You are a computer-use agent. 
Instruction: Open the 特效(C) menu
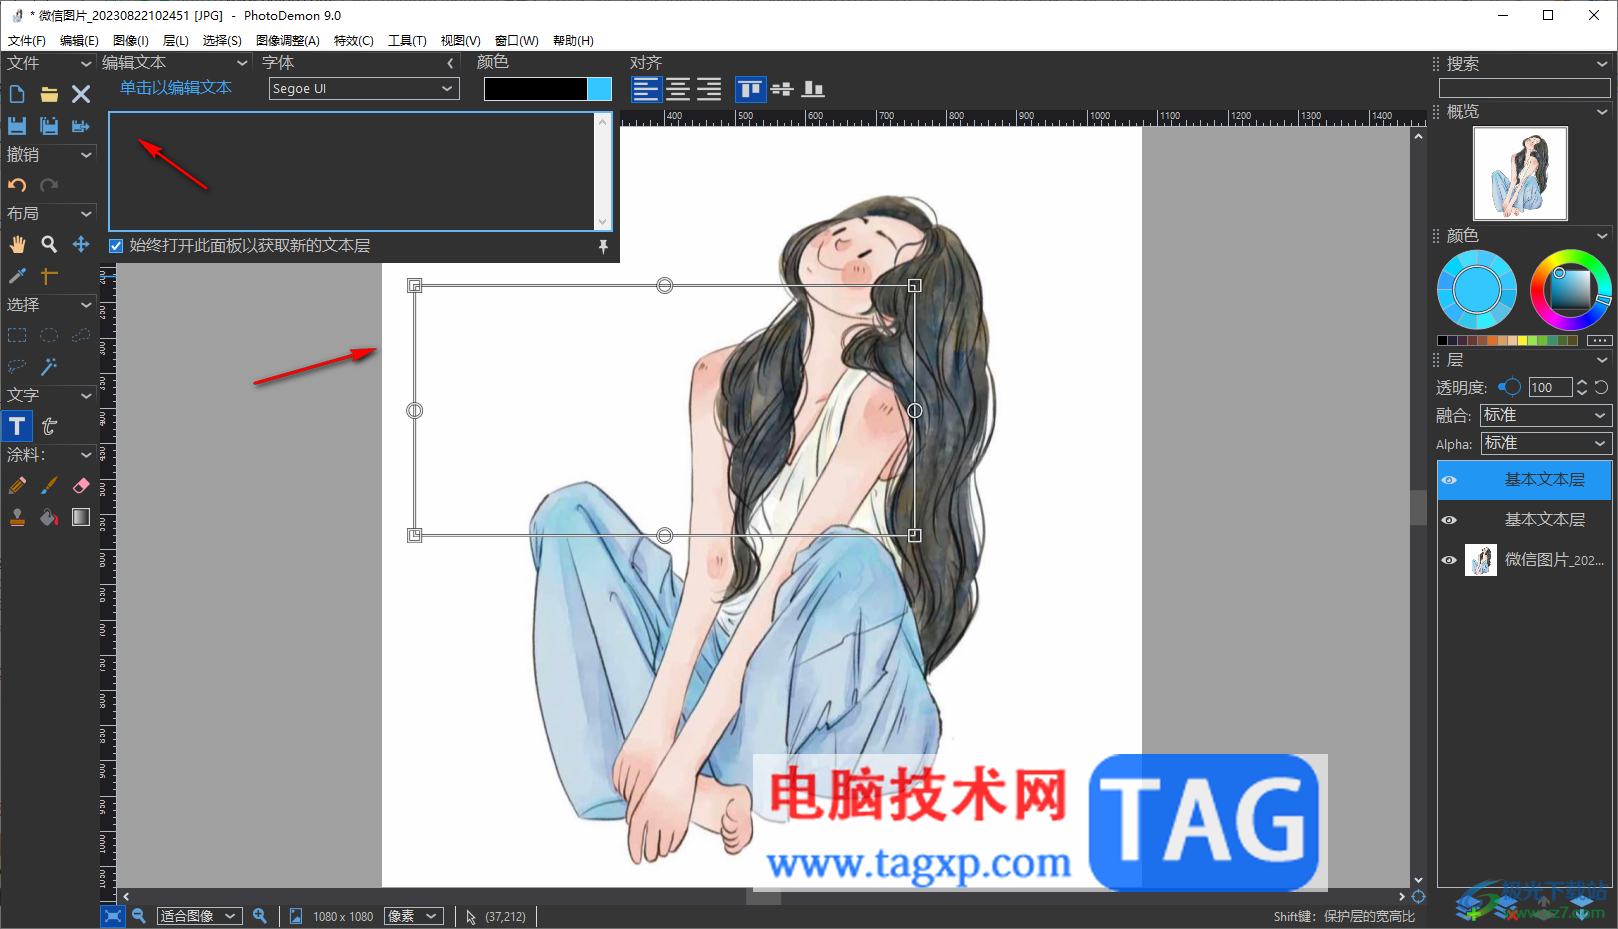tap(353, 41)
